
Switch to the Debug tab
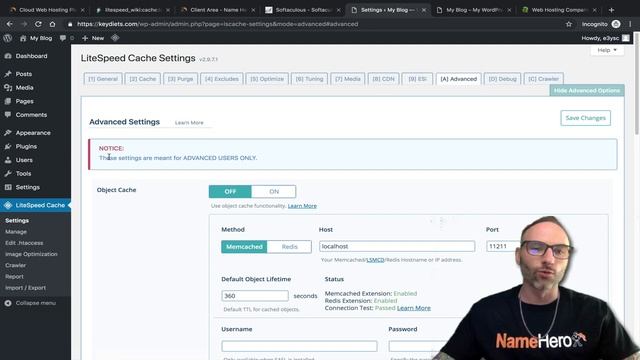click(x=502, y=79)
